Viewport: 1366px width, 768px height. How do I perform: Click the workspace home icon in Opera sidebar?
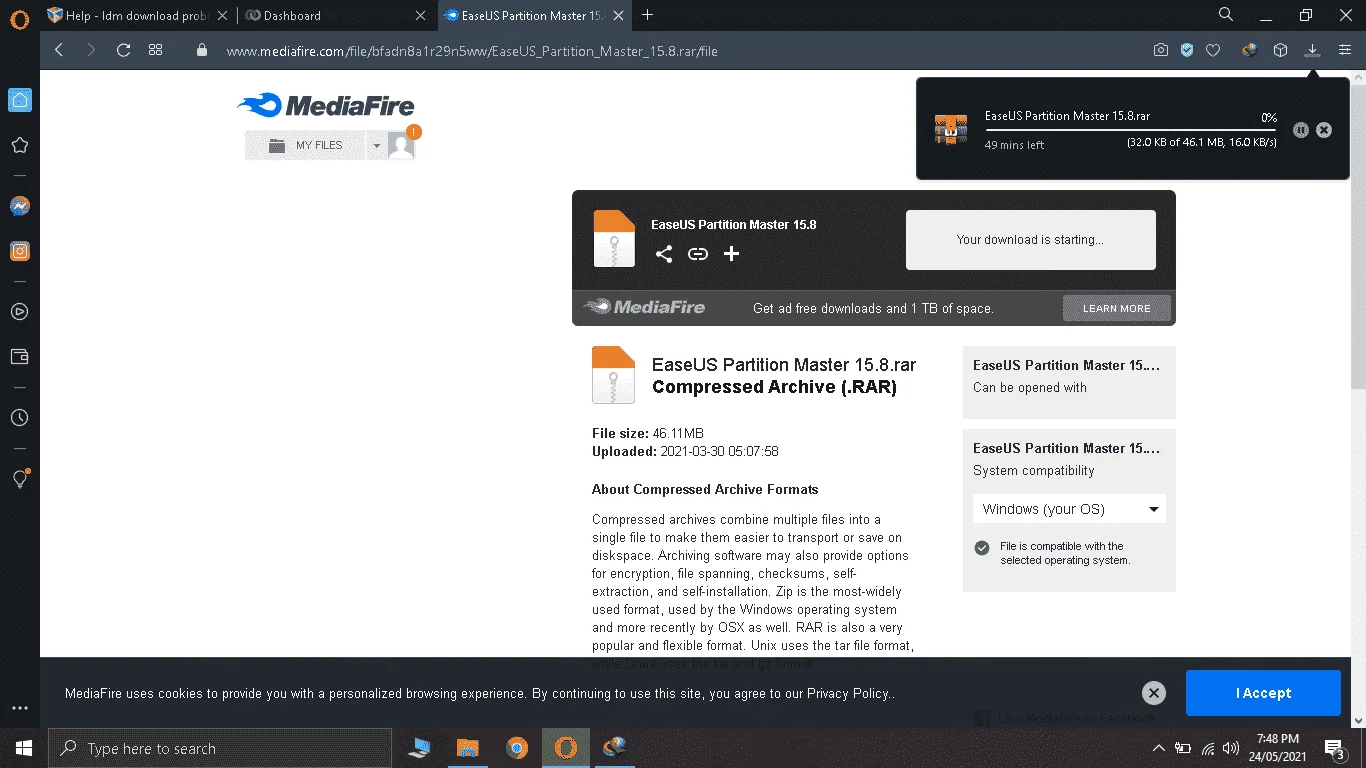click(20, 100)
